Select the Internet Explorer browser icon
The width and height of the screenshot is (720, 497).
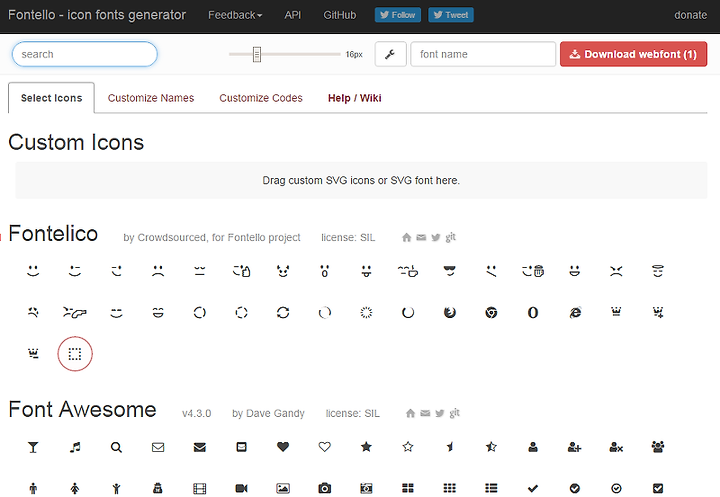click(x=574, y=313)
